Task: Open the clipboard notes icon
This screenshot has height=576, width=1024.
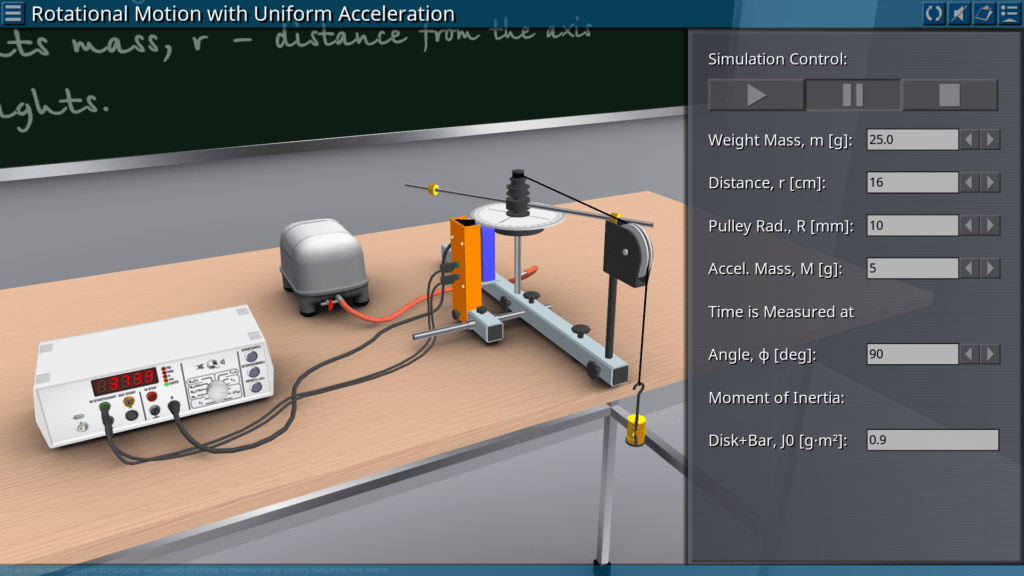Action: tap(983, 13)
